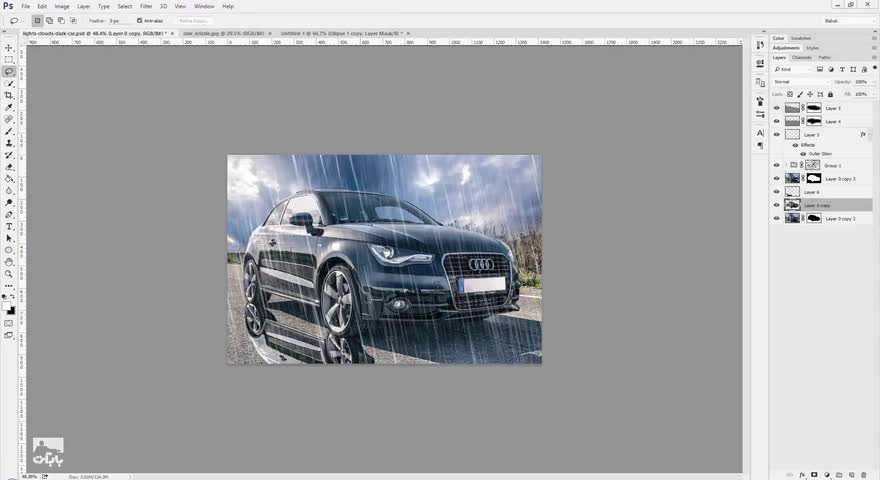Reset default foreground and background colors
This screenshot has height=480, width=880.
(x=4, y=296)
